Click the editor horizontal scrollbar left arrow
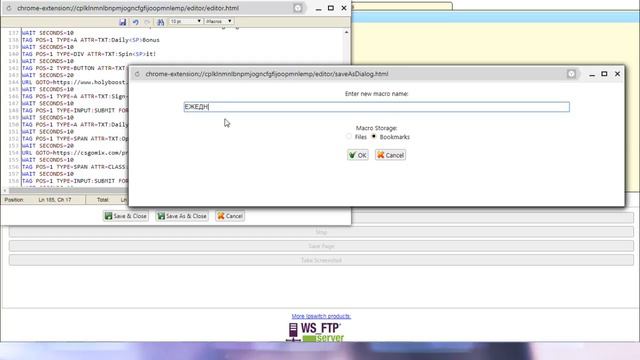Screen dimensions: 640x360 point(5,190)
